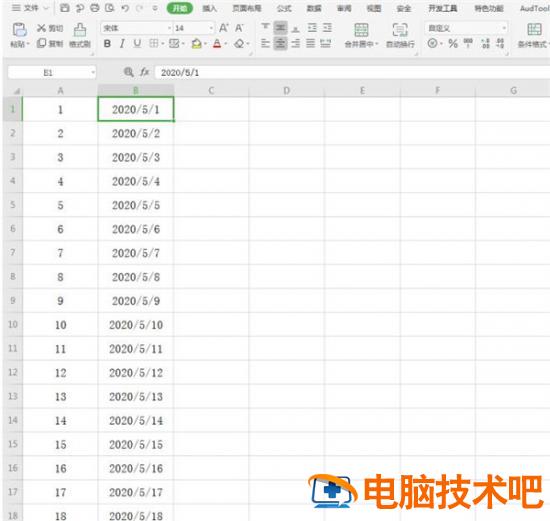Click the Copy (复制) button
The width and height of the screenshot is (550, 521).
50,43
